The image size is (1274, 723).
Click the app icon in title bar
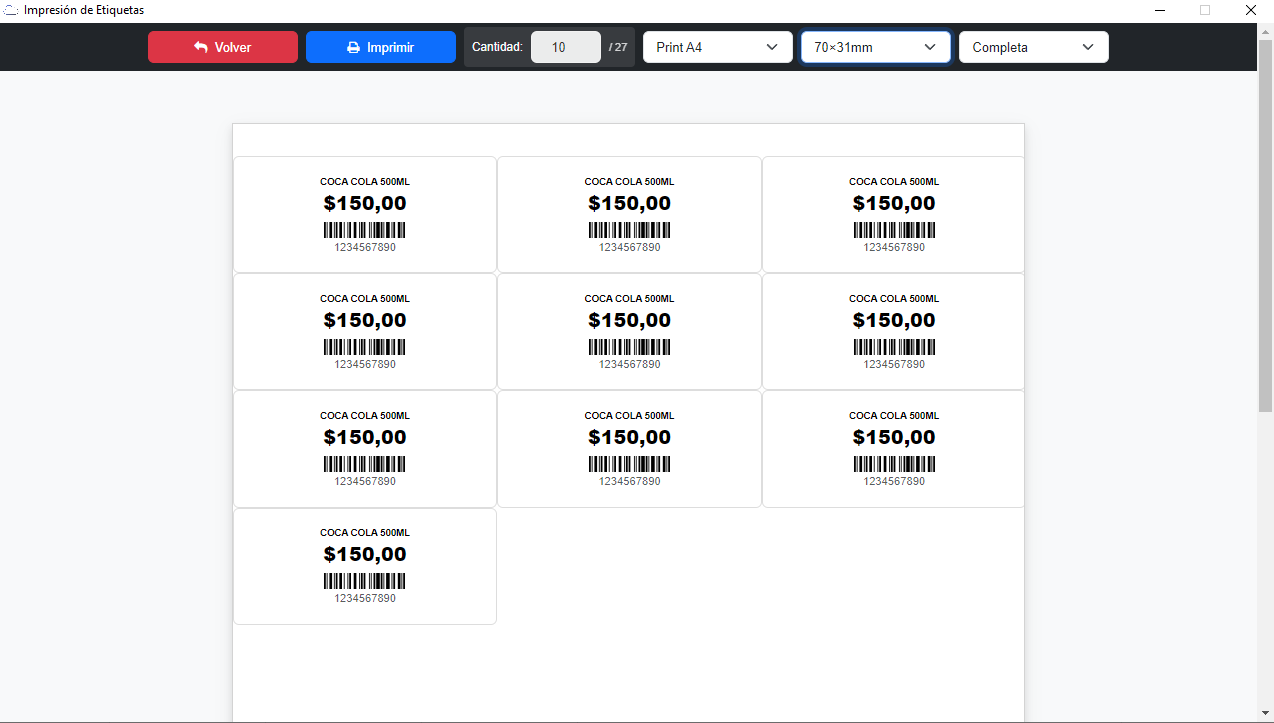point(11,10)
